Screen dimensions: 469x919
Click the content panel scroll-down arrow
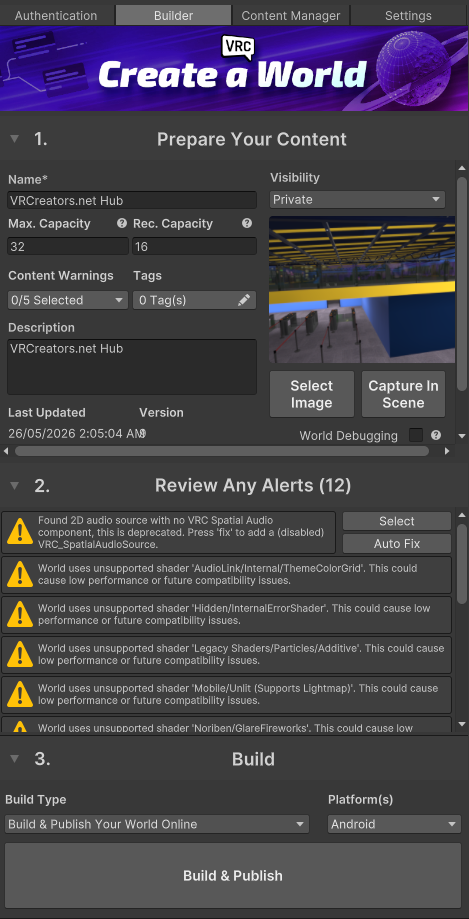point(462,436)
